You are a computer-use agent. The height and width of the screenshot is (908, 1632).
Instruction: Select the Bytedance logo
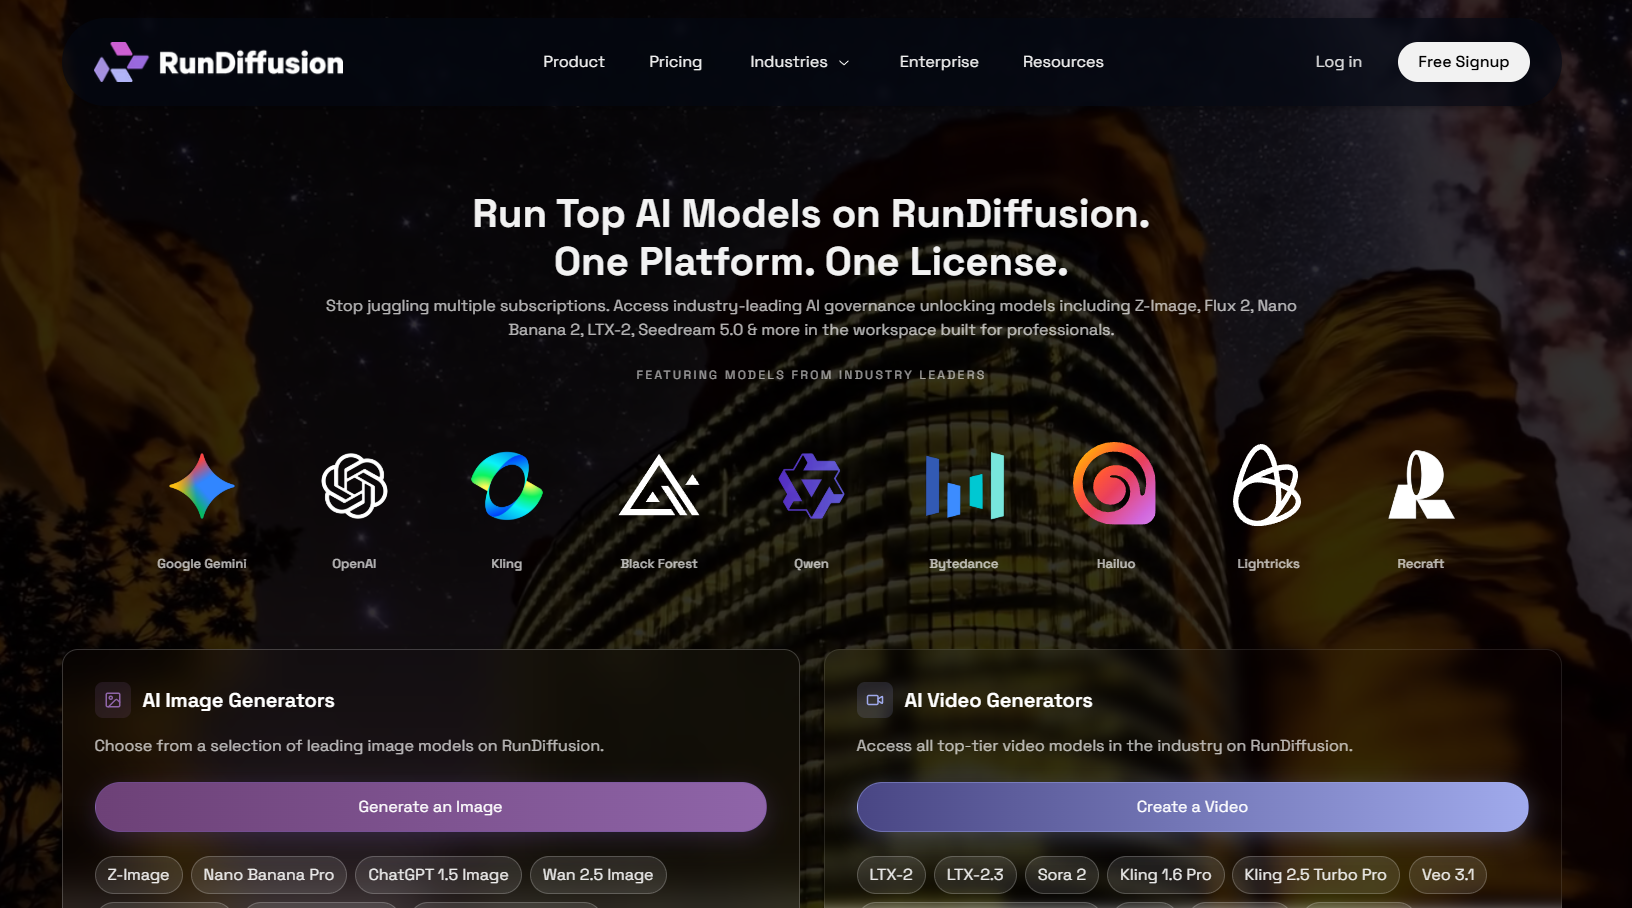tap(964, 486)
